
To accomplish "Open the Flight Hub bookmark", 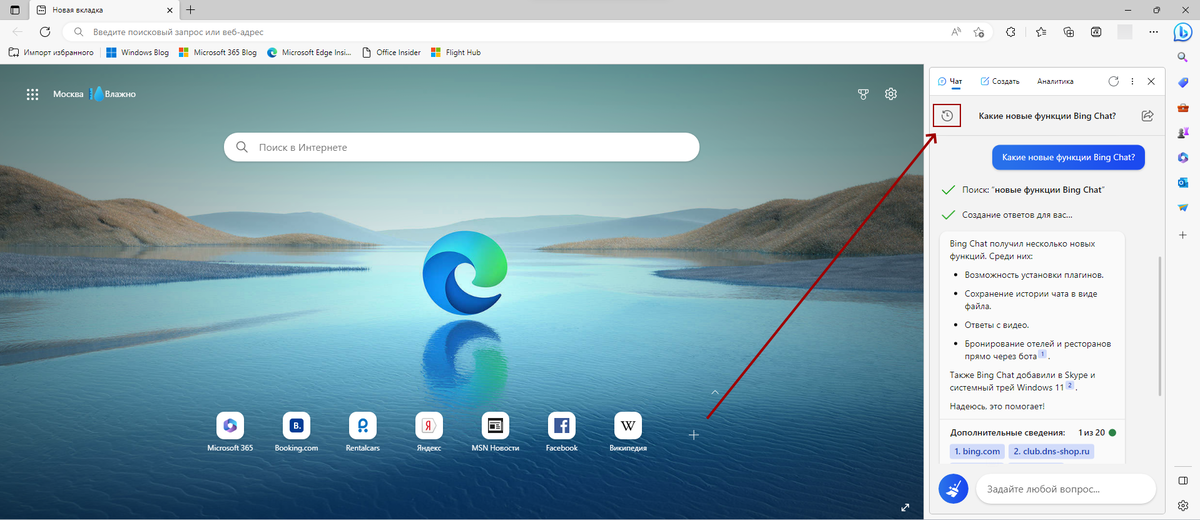I will coord(455,52).
